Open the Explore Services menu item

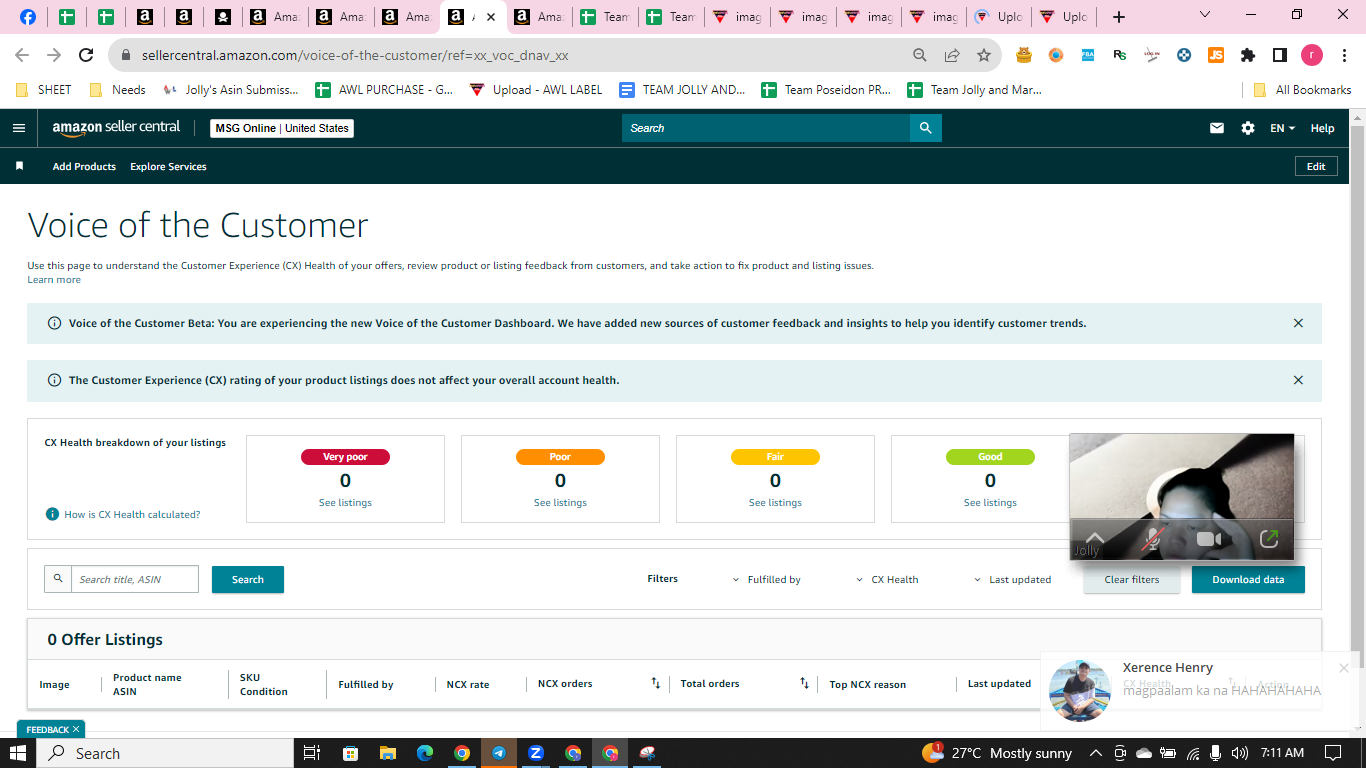pyautogui.click(x=168, y=167)
